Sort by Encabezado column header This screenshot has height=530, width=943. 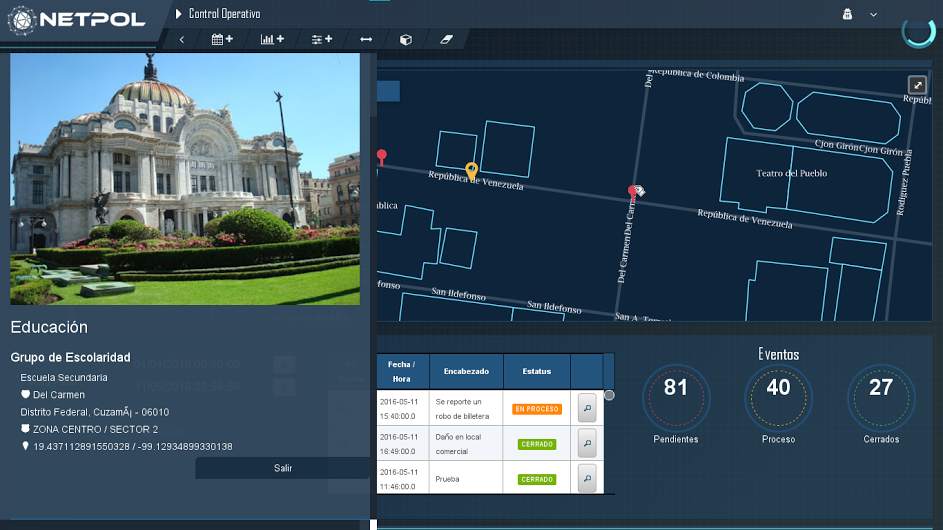point(466,372)
